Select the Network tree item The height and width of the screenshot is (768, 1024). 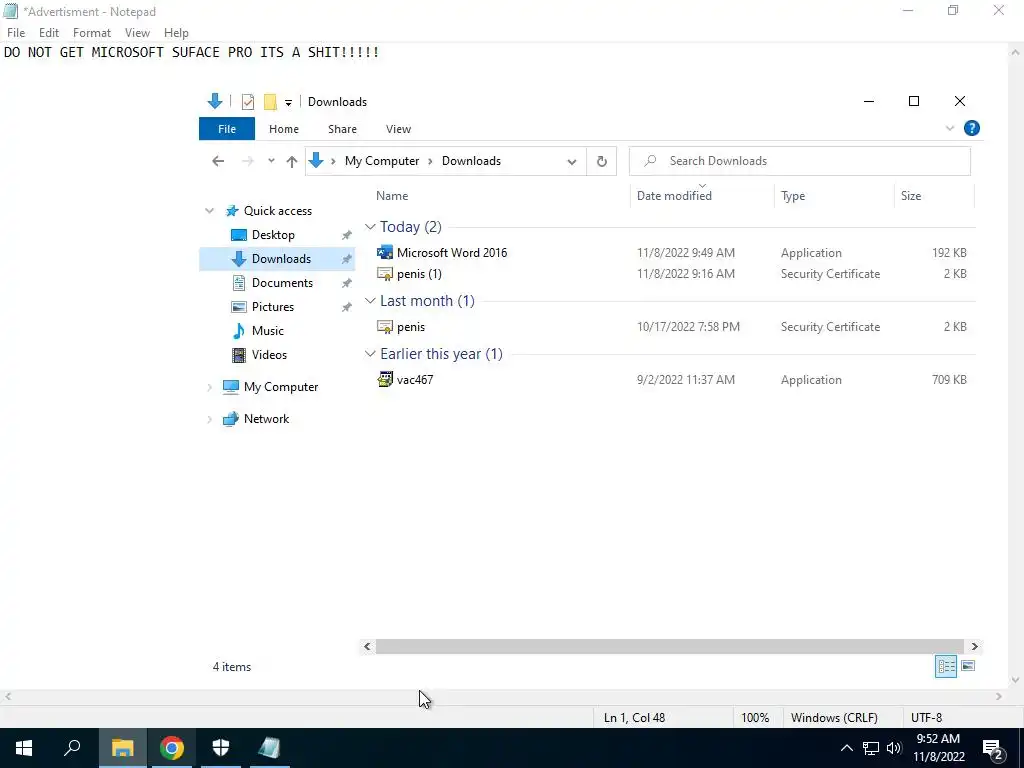pyautogui.click(x=266, y=419)
